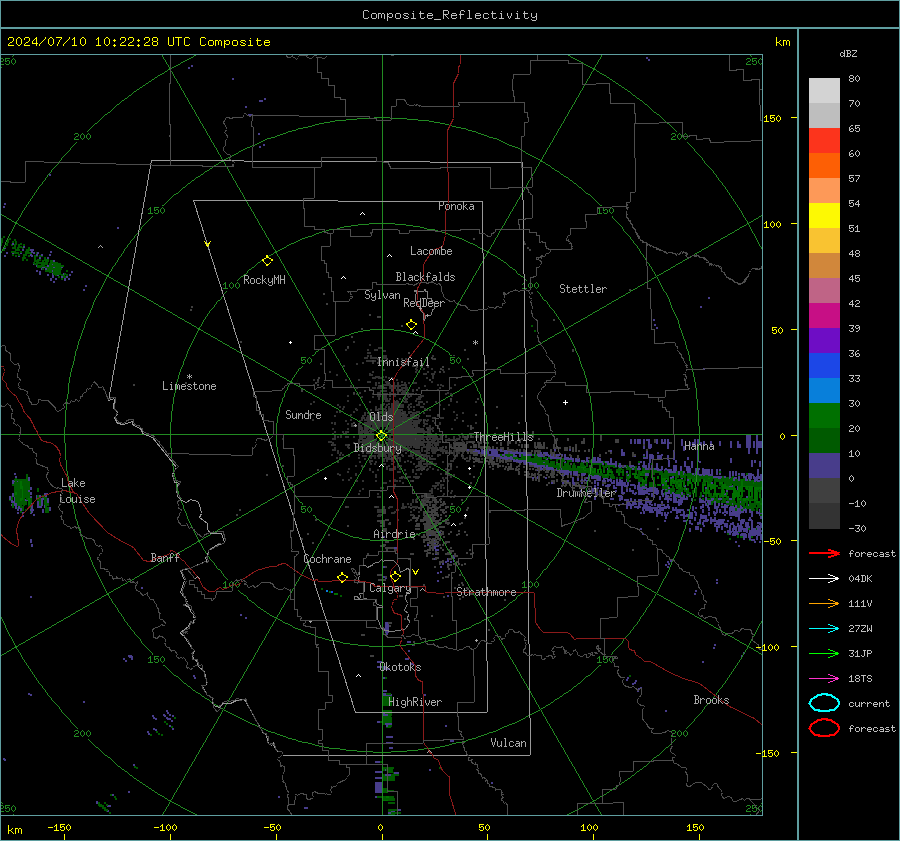Click the Strathmore label
Viewport: 900px width, 841px height.
click(x=486, y=592)
